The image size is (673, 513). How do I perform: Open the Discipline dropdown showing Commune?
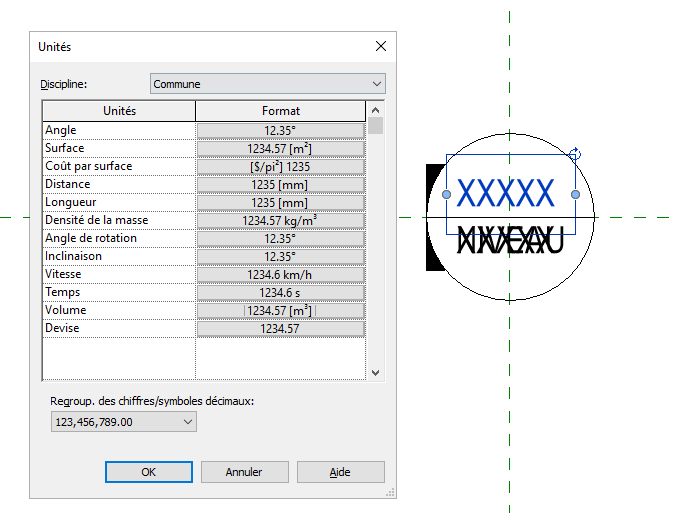click(268, 84)
